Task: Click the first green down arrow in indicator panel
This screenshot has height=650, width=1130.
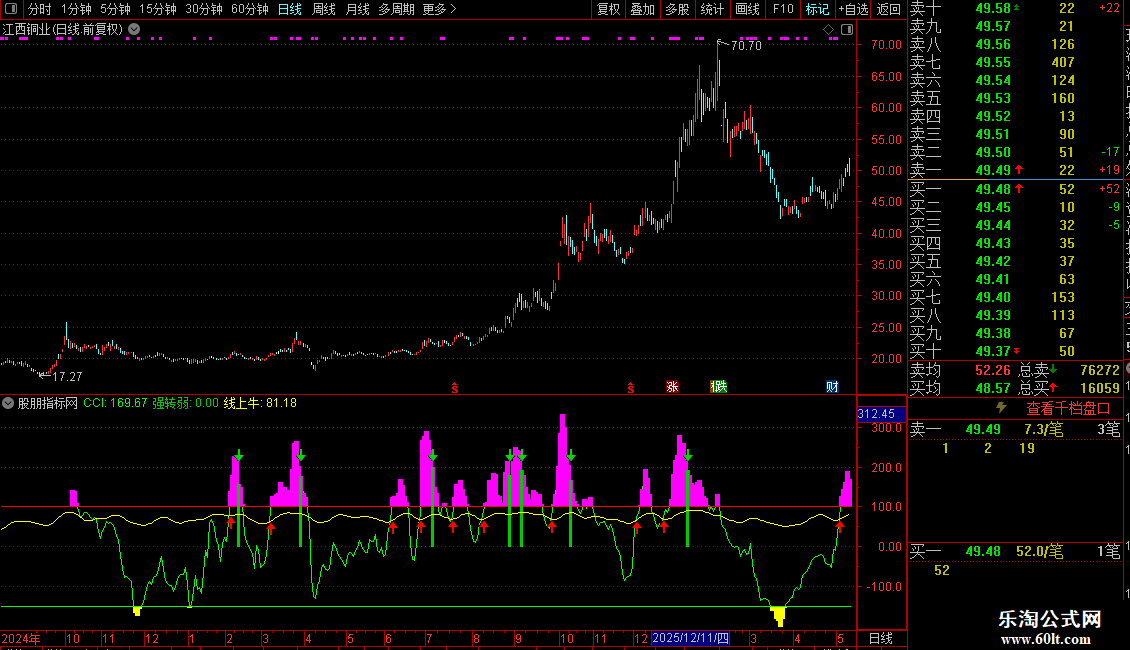Action: point(239,455)
